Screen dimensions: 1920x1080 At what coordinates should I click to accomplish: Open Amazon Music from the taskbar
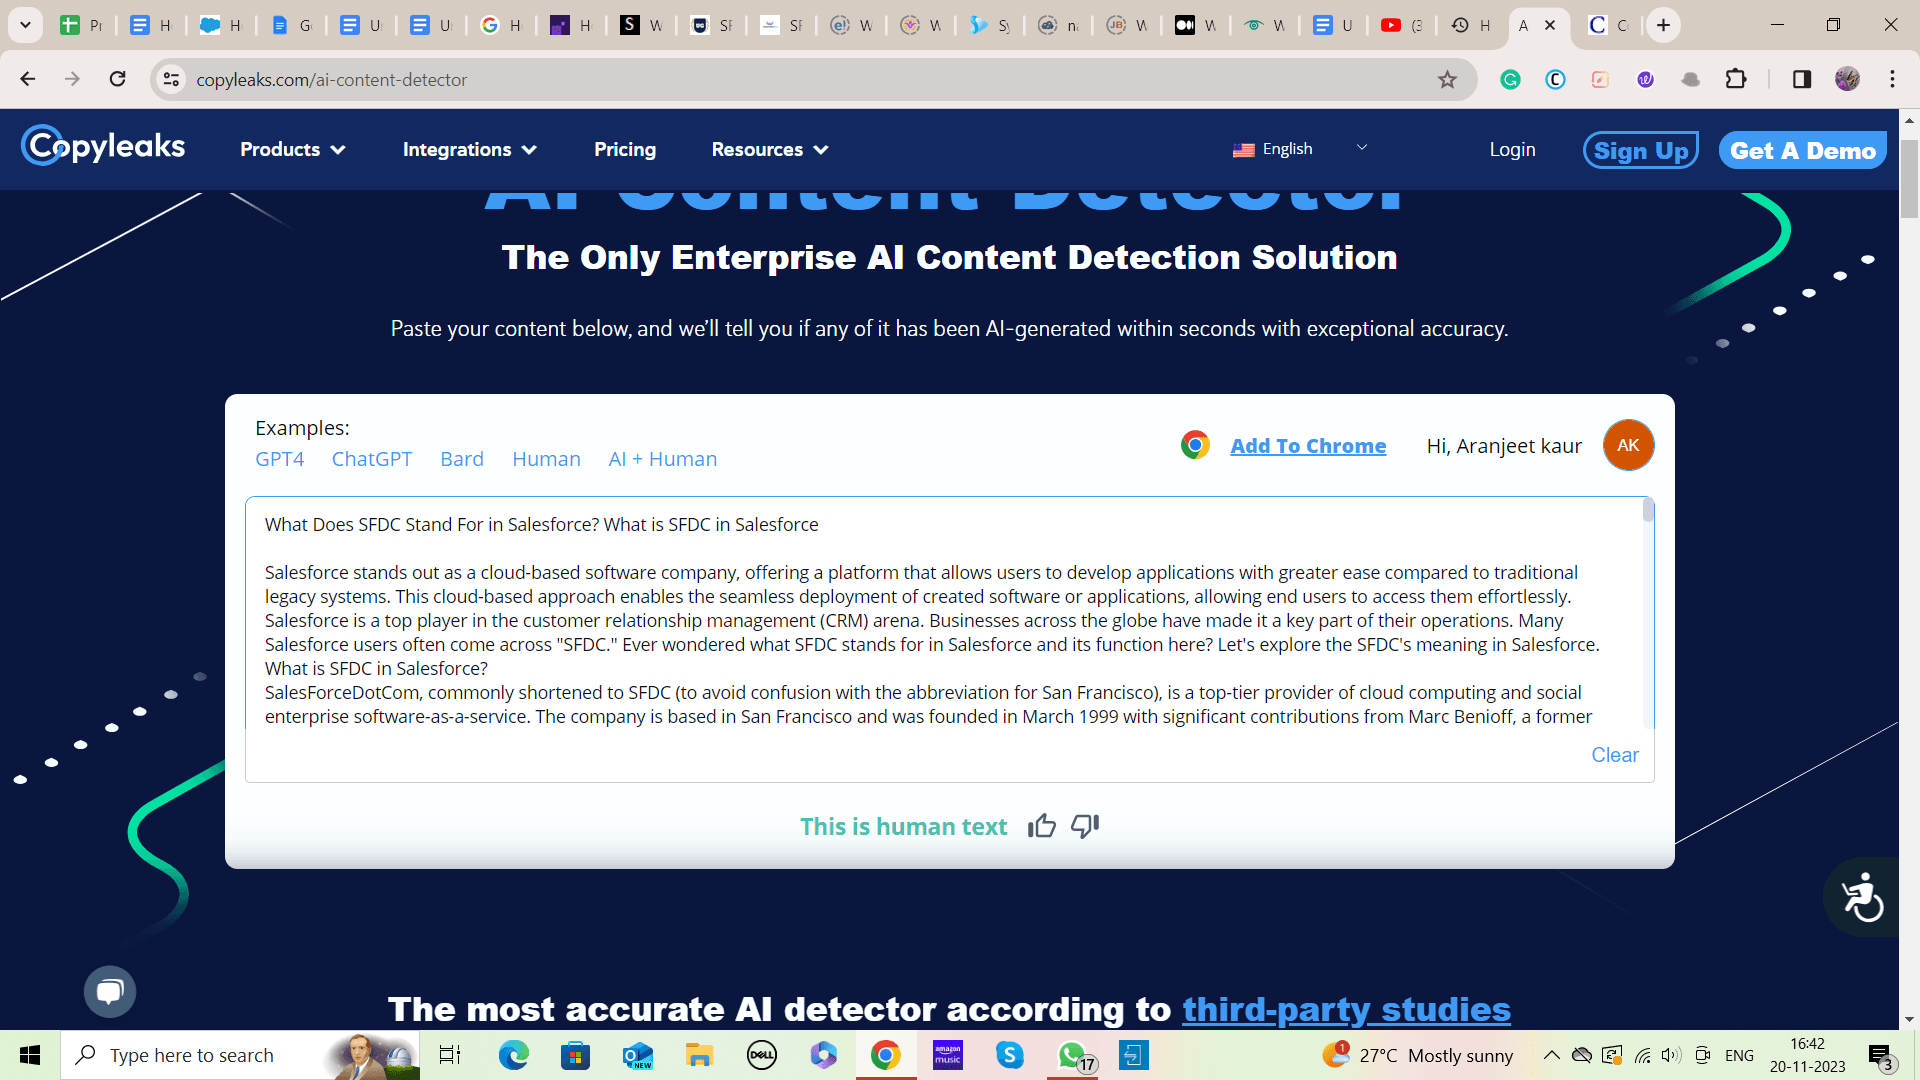click(947, 1055)
